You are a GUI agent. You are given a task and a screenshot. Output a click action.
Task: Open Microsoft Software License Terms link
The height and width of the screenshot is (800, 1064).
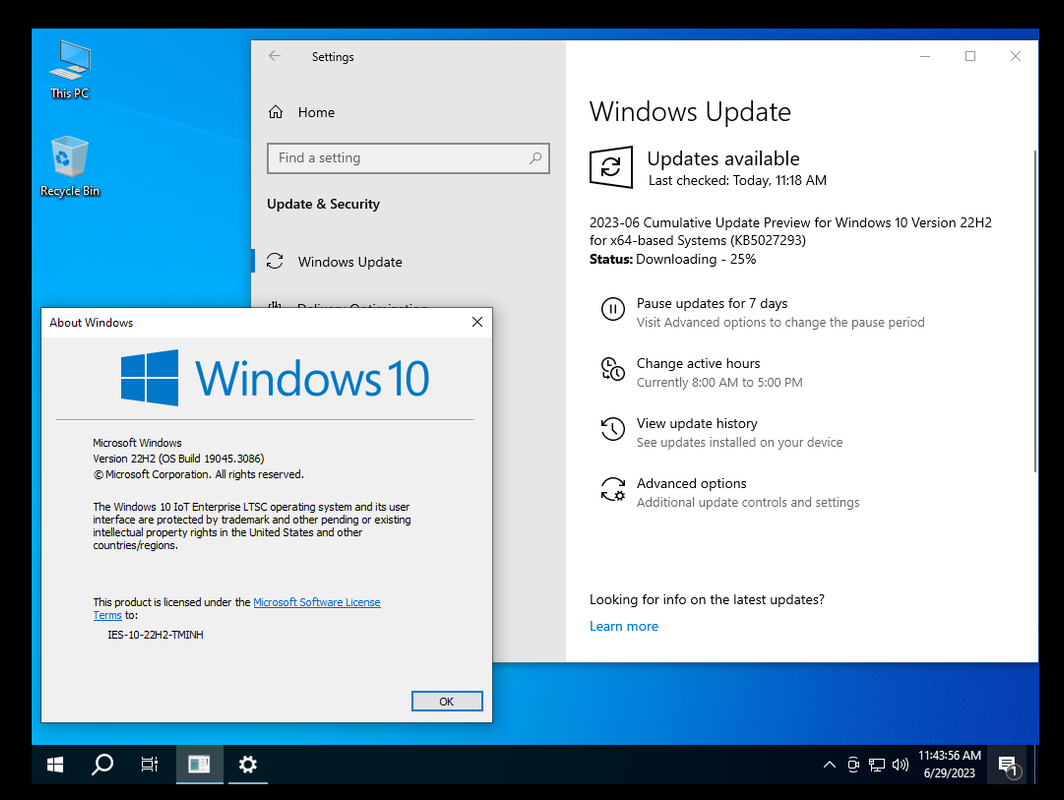tap(317, 602)
